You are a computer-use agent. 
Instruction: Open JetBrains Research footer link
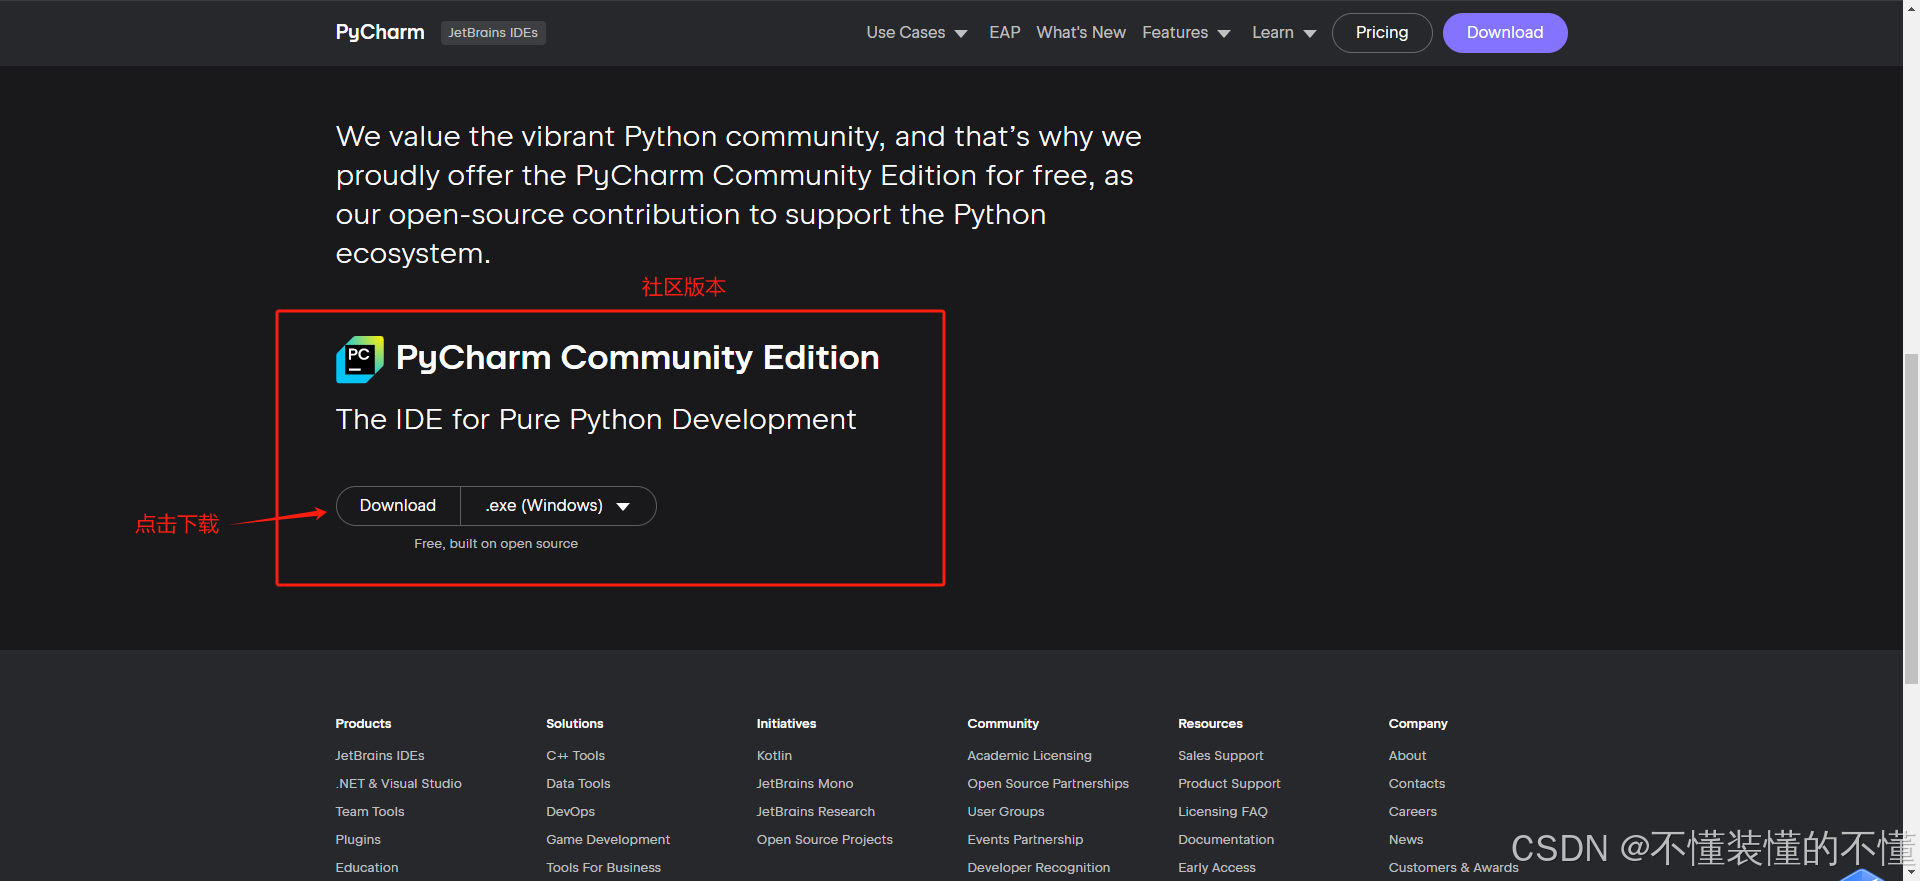pos(816,812)
